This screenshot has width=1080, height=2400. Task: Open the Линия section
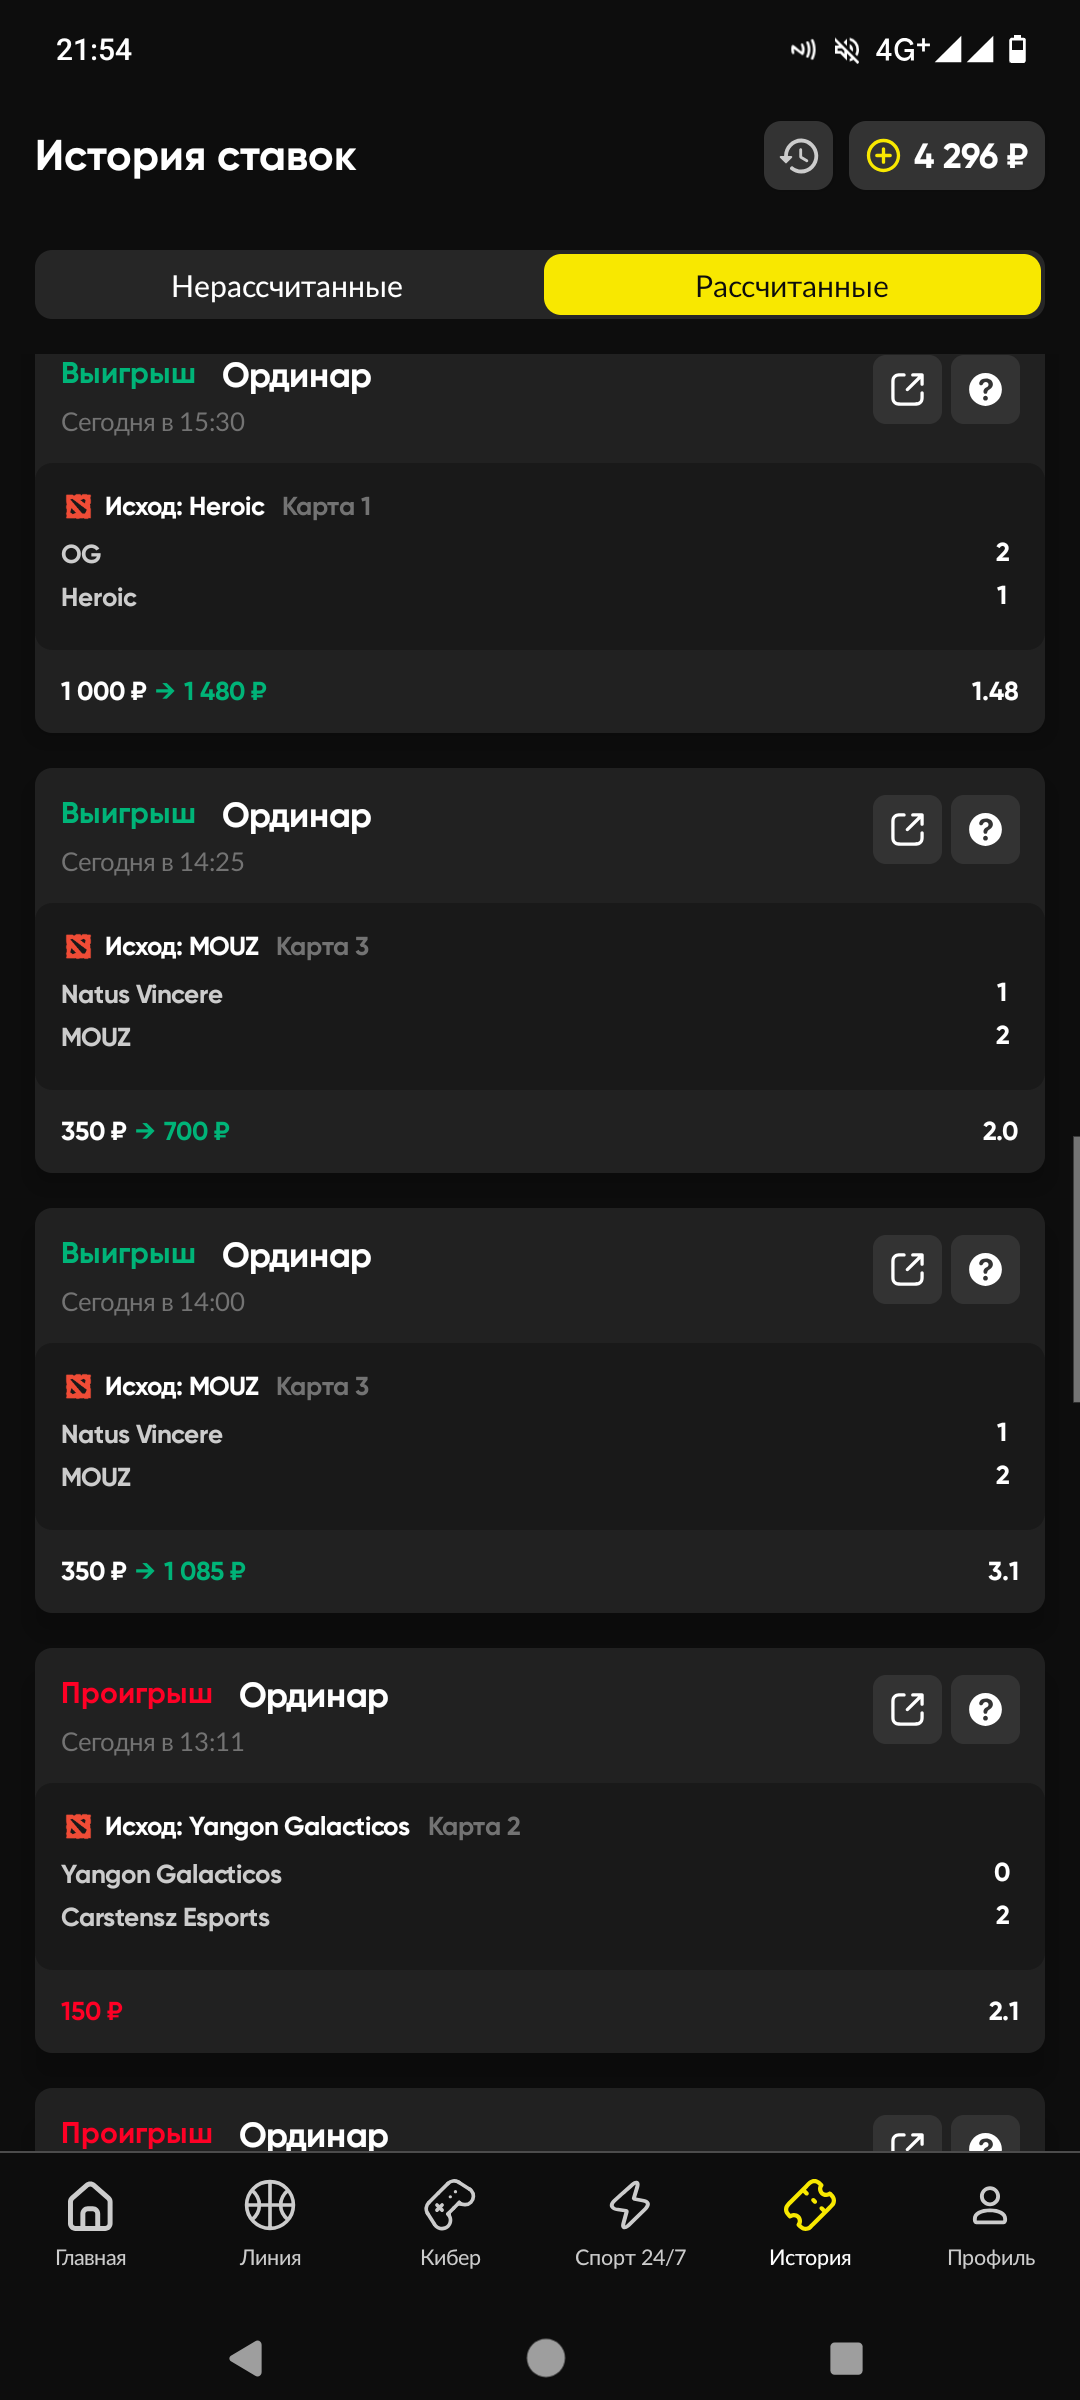[x=270, y=2222]
